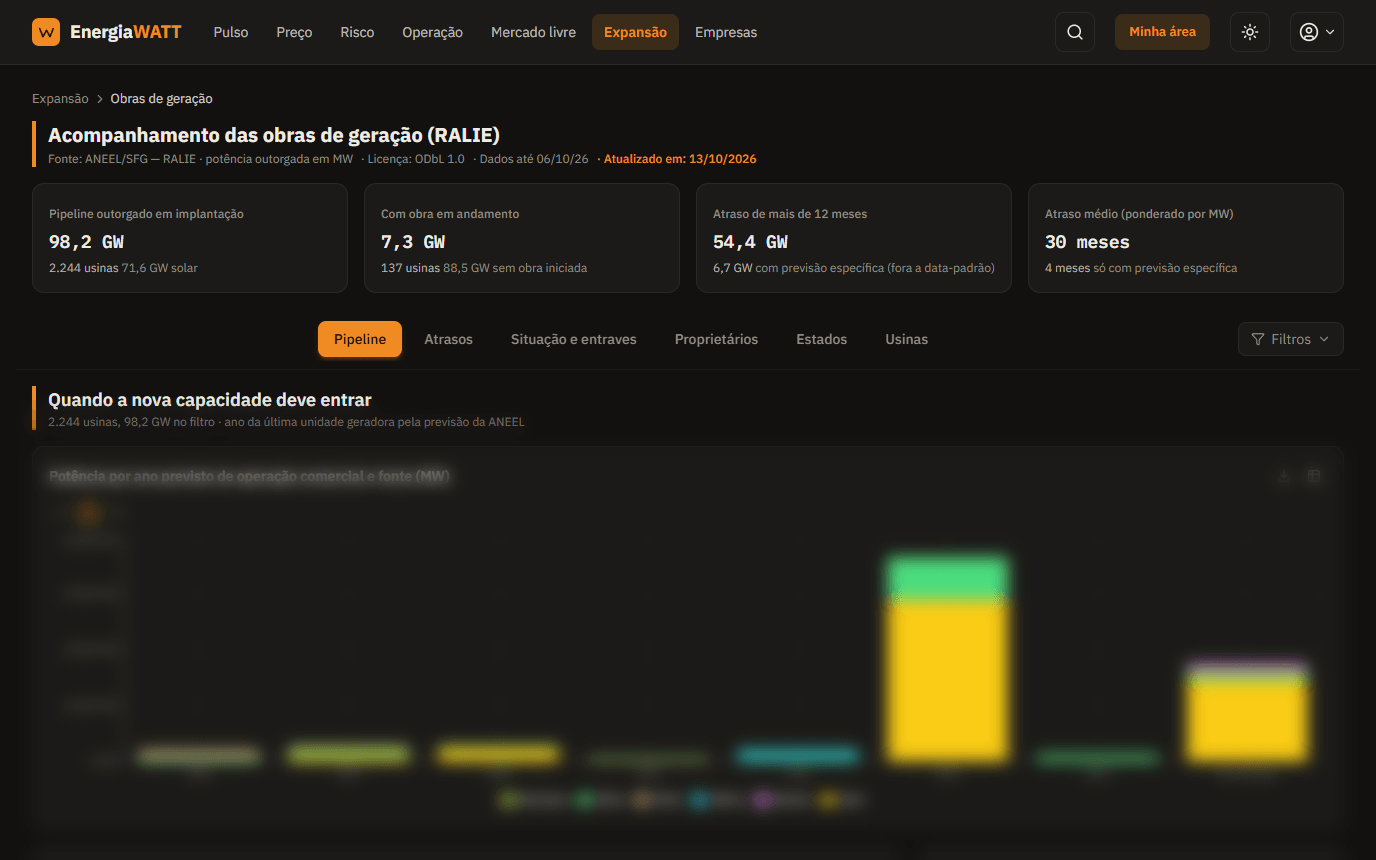Switch to the Atrasos tab
Screen dimensions: 1376x860
[448, 339]
